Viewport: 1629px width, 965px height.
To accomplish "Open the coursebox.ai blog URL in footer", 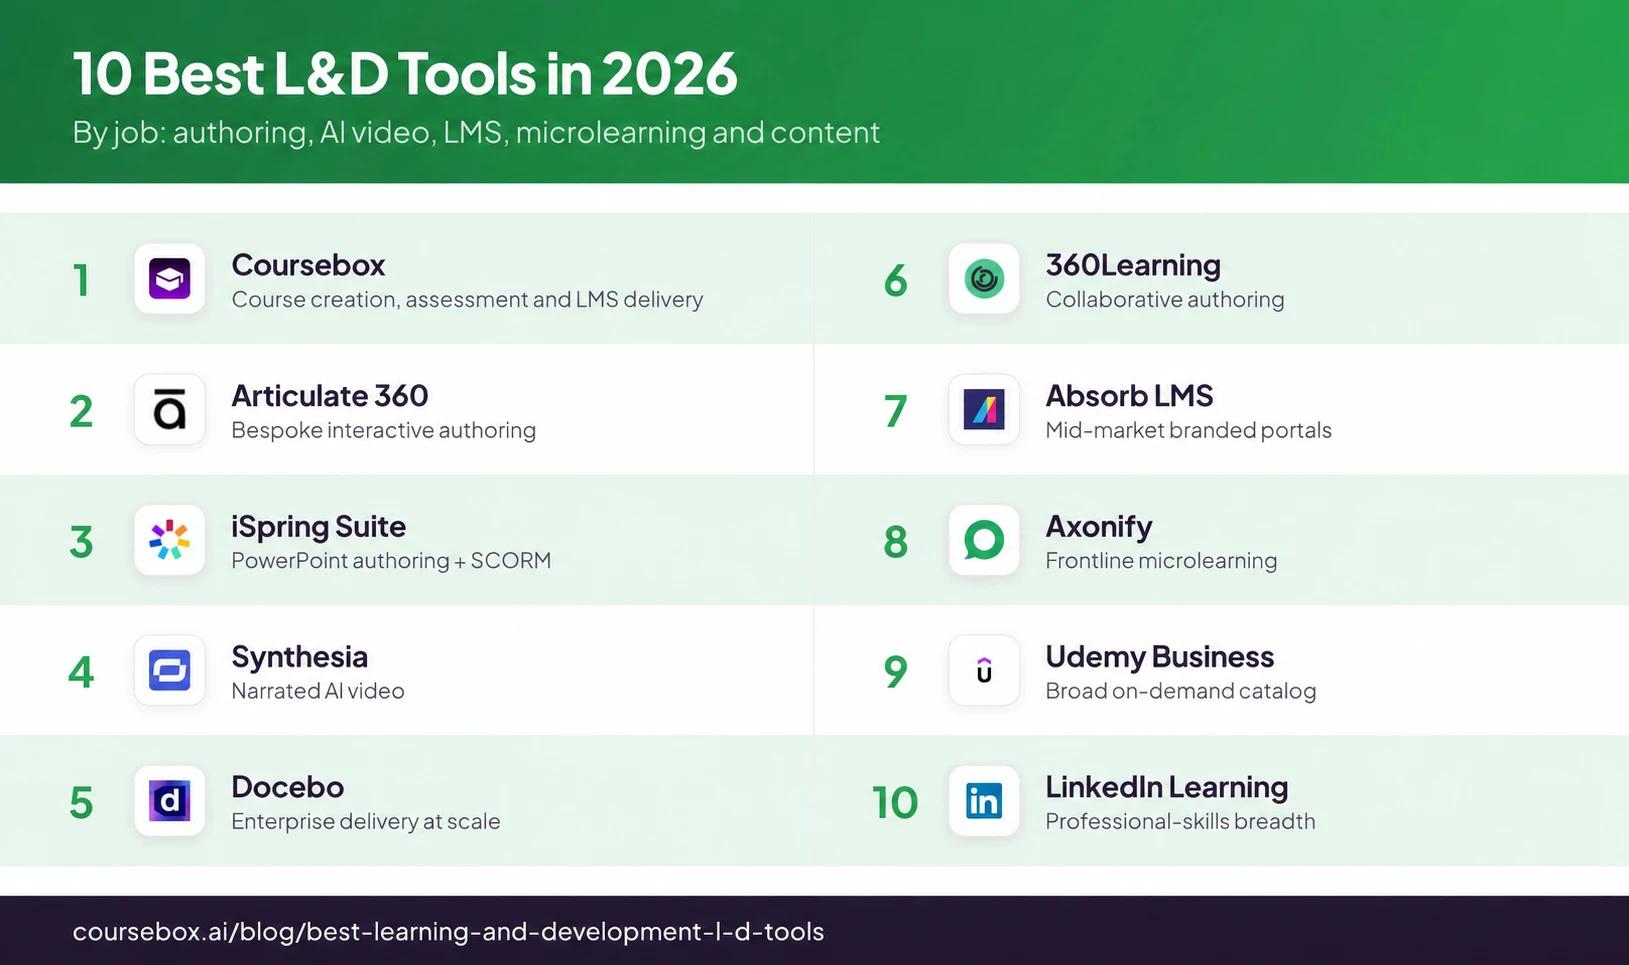I will [448, 932].
